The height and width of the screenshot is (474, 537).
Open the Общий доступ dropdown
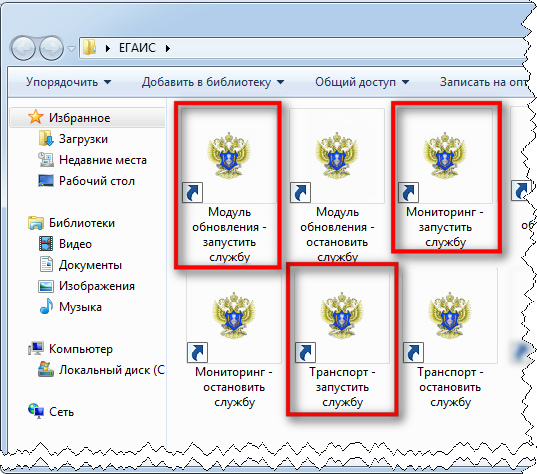[362, 82]
